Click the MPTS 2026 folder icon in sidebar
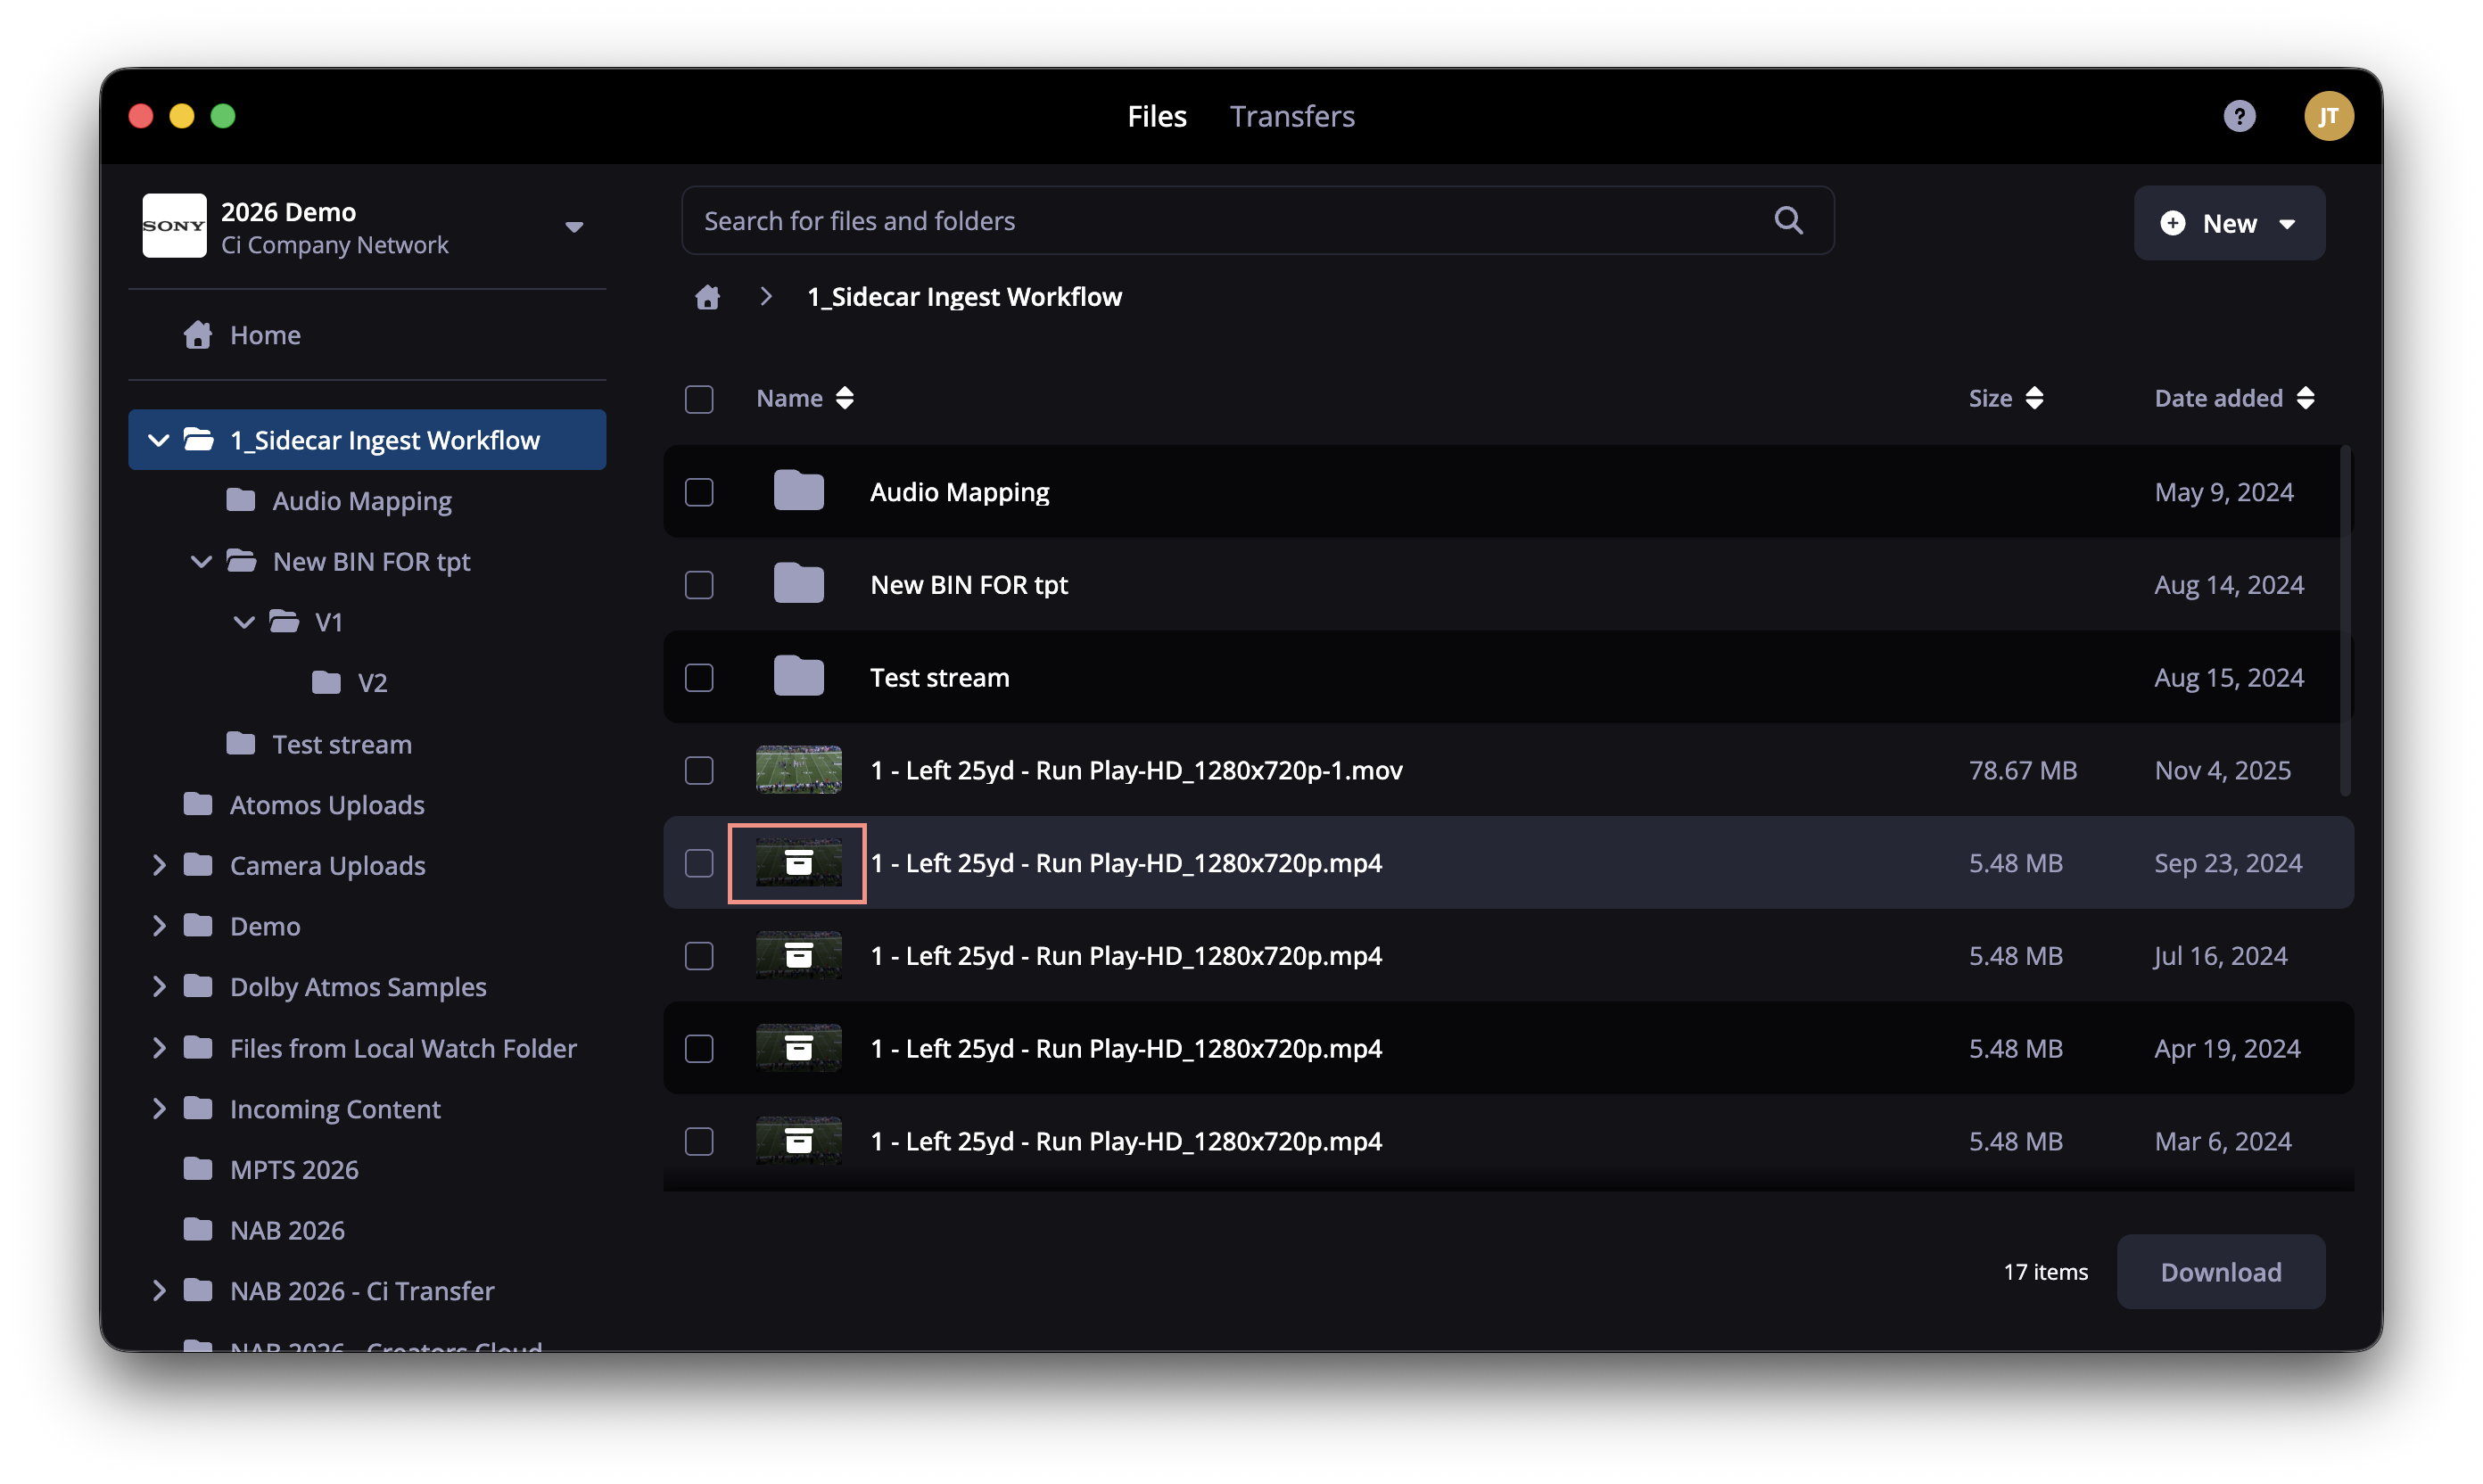This screenshot has height=1484, width=2483. point(198,1168)
